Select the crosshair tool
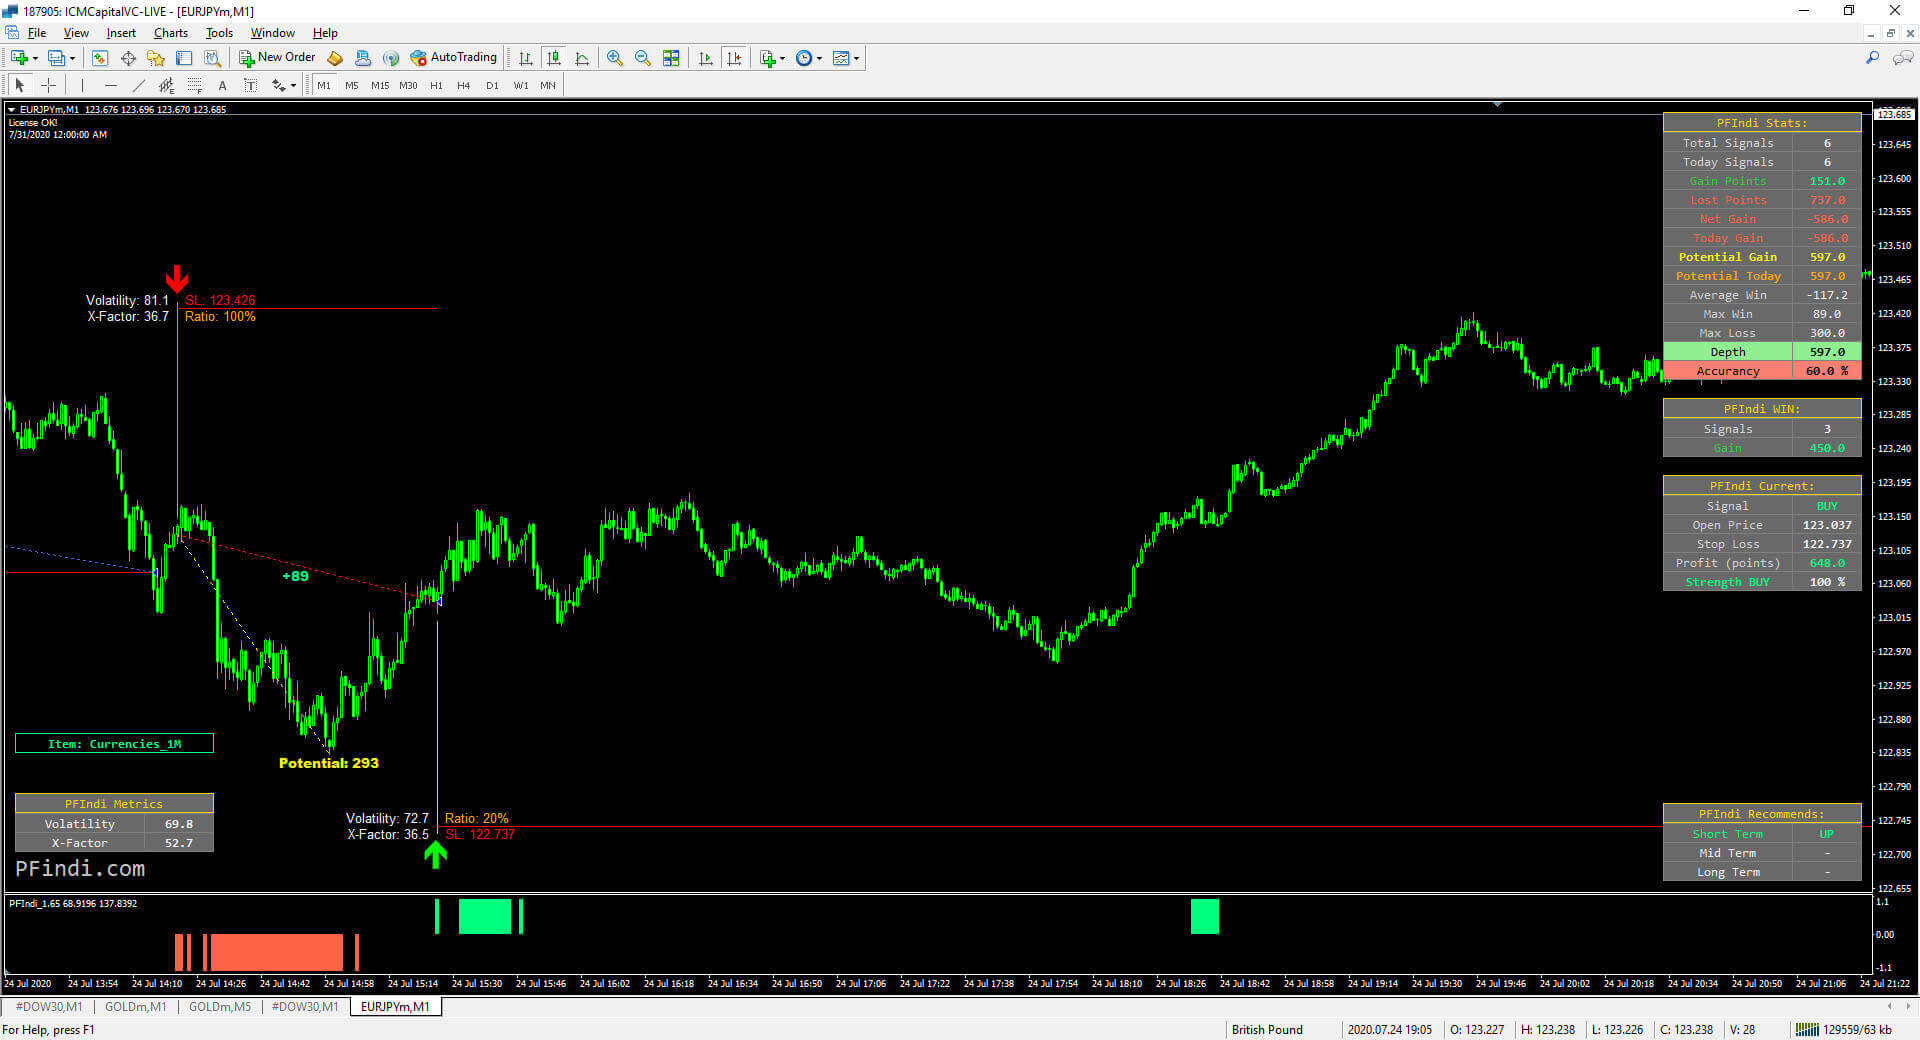The height and width of the screenshot is (1040, 1920). pos(48,86)
